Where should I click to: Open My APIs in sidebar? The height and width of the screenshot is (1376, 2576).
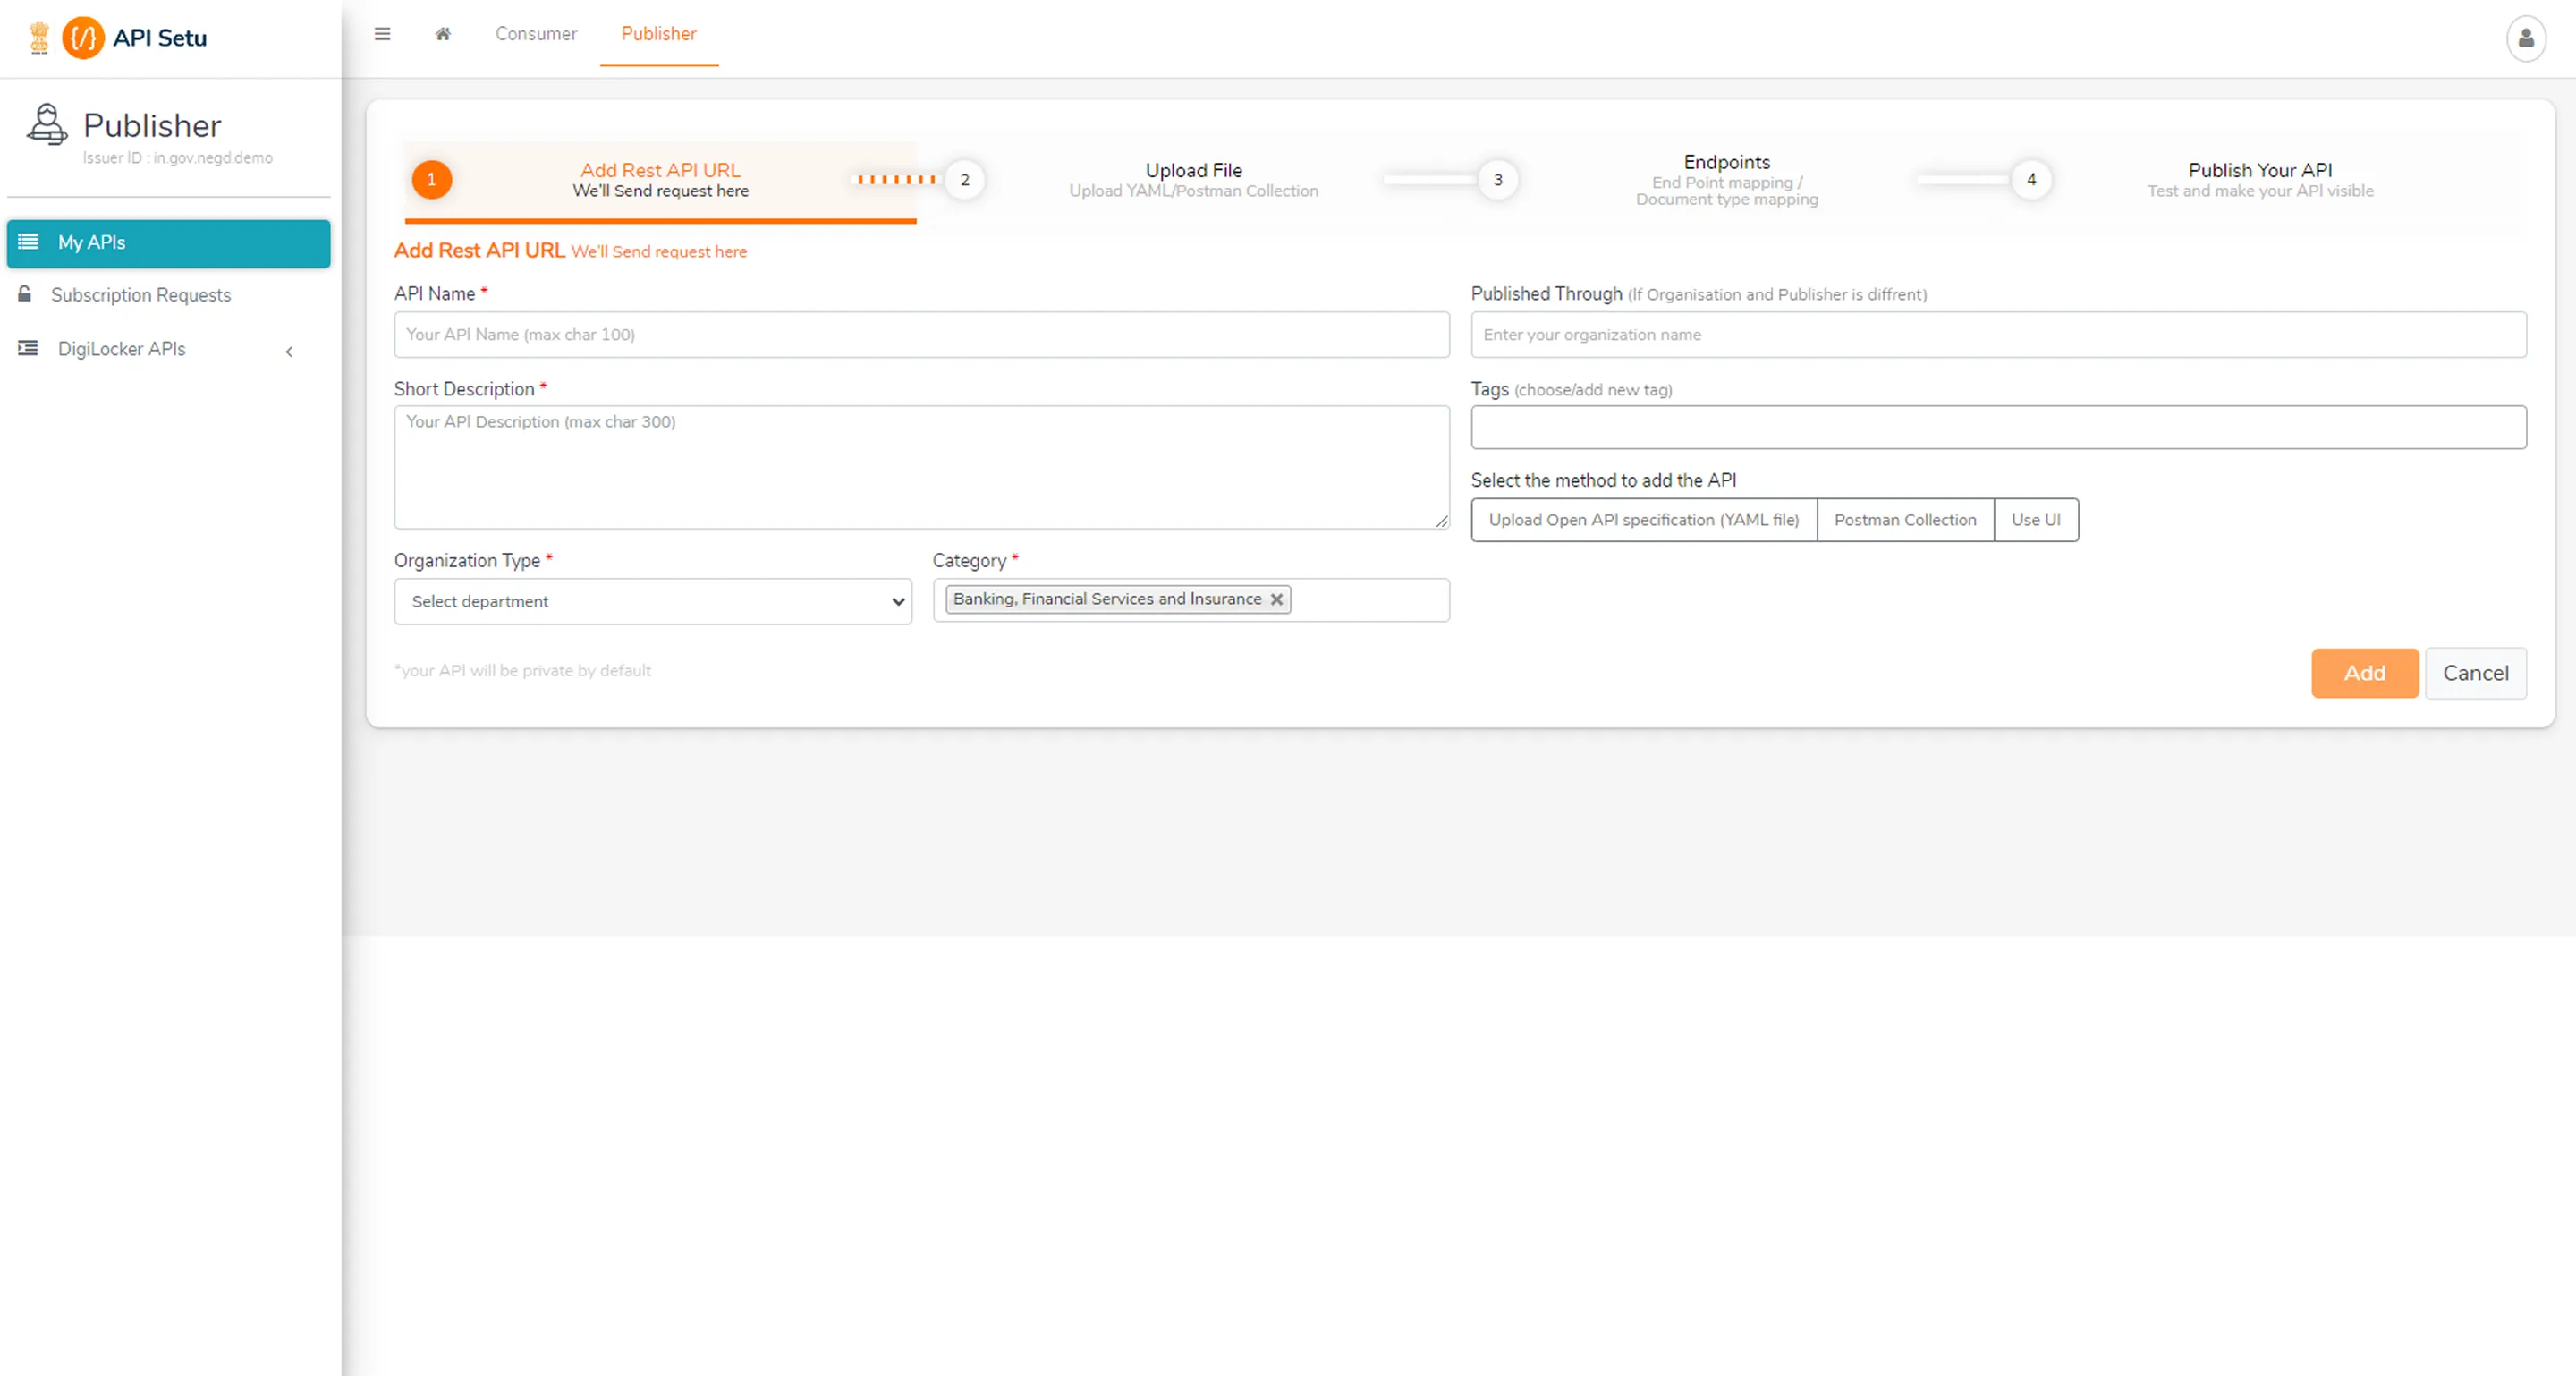coord(168,243)
